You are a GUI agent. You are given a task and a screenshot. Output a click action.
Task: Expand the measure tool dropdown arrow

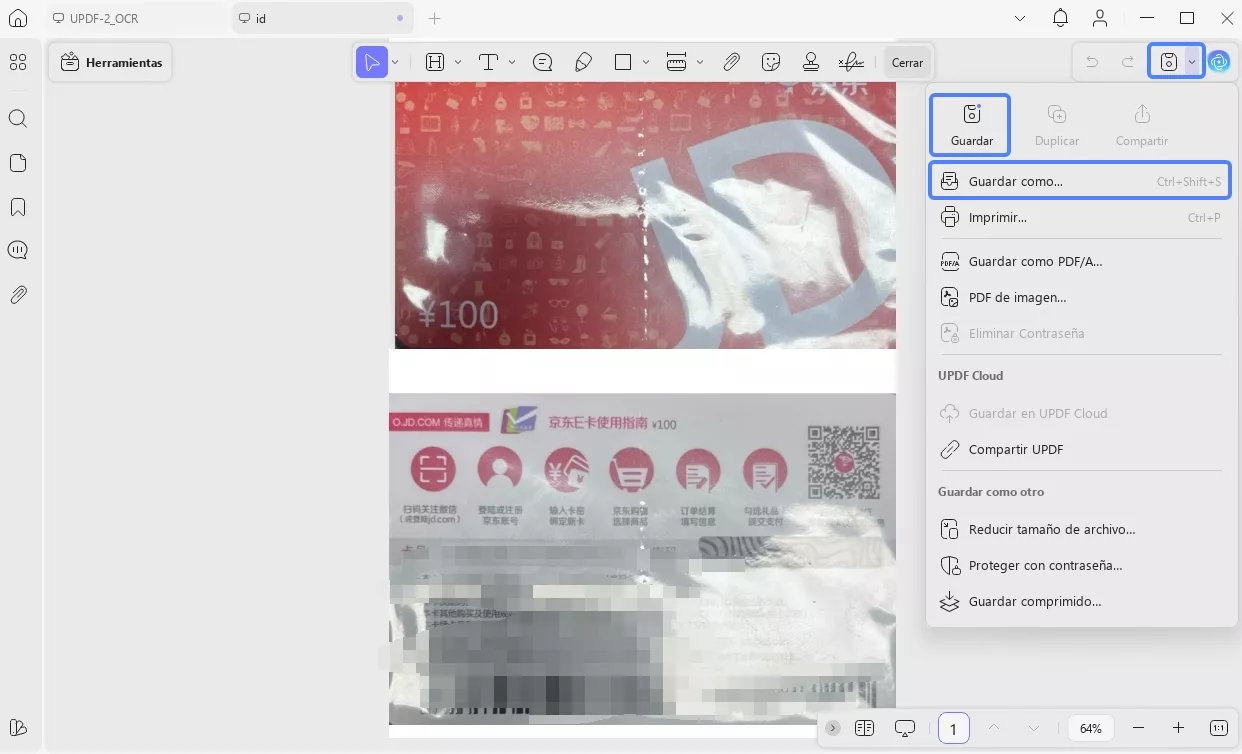pyautogui.click(x=700, y=62)
